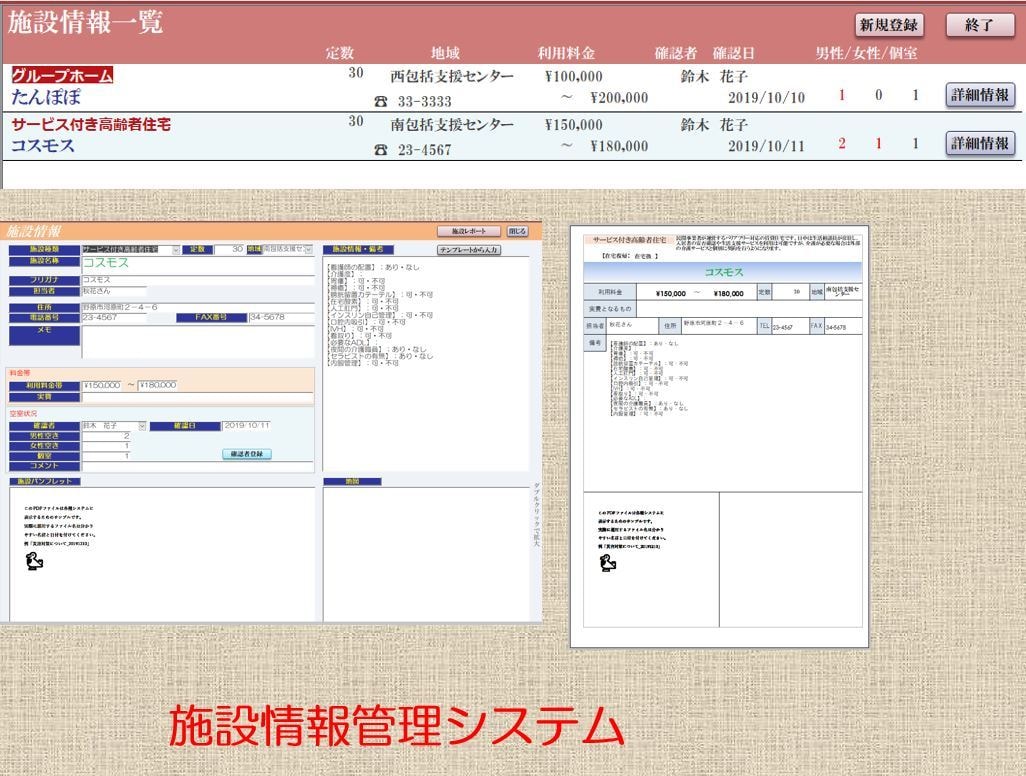Click the 女性空き field showing 1

(106, 446)
